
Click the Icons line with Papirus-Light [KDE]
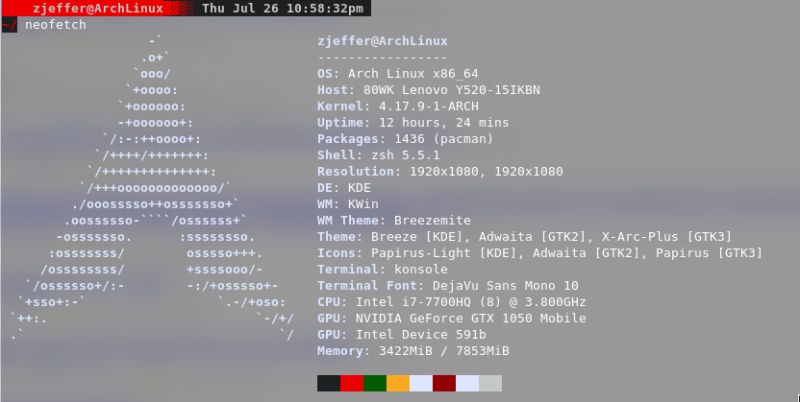(540, 253)
